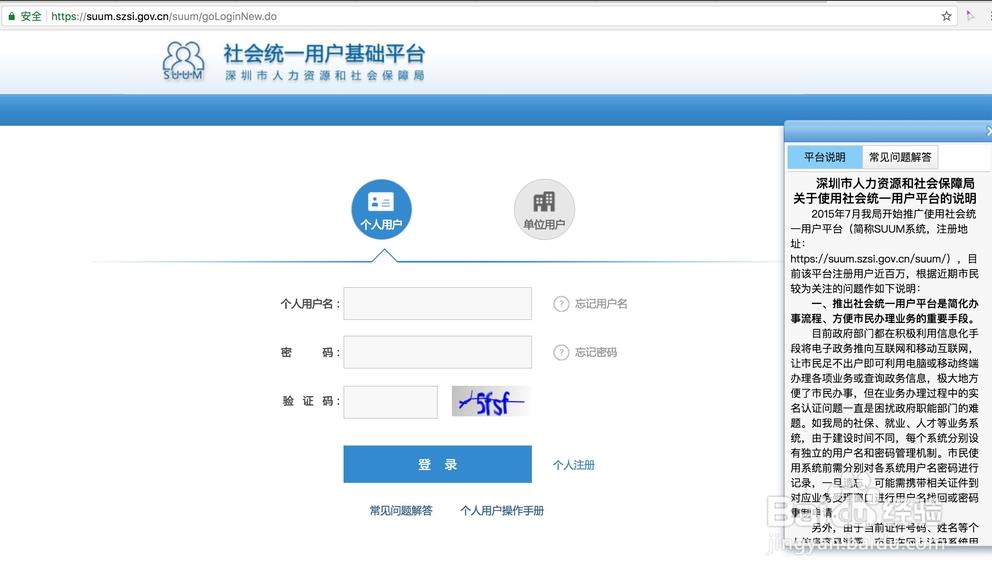This screenshot has height=565, width=992.
Task: Click the browser address bar URL
Action: click(164, 16)
